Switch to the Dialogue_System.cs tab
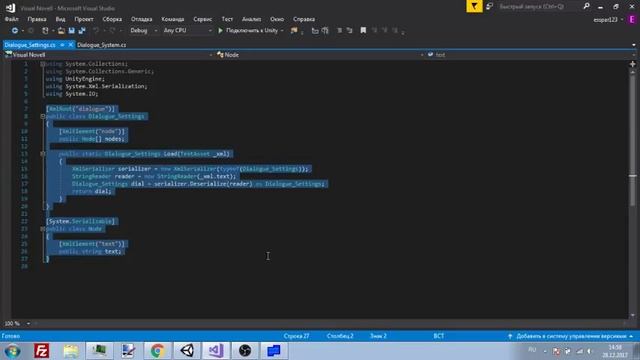Viewport: 640px width, 360px height. coord(102,45)
